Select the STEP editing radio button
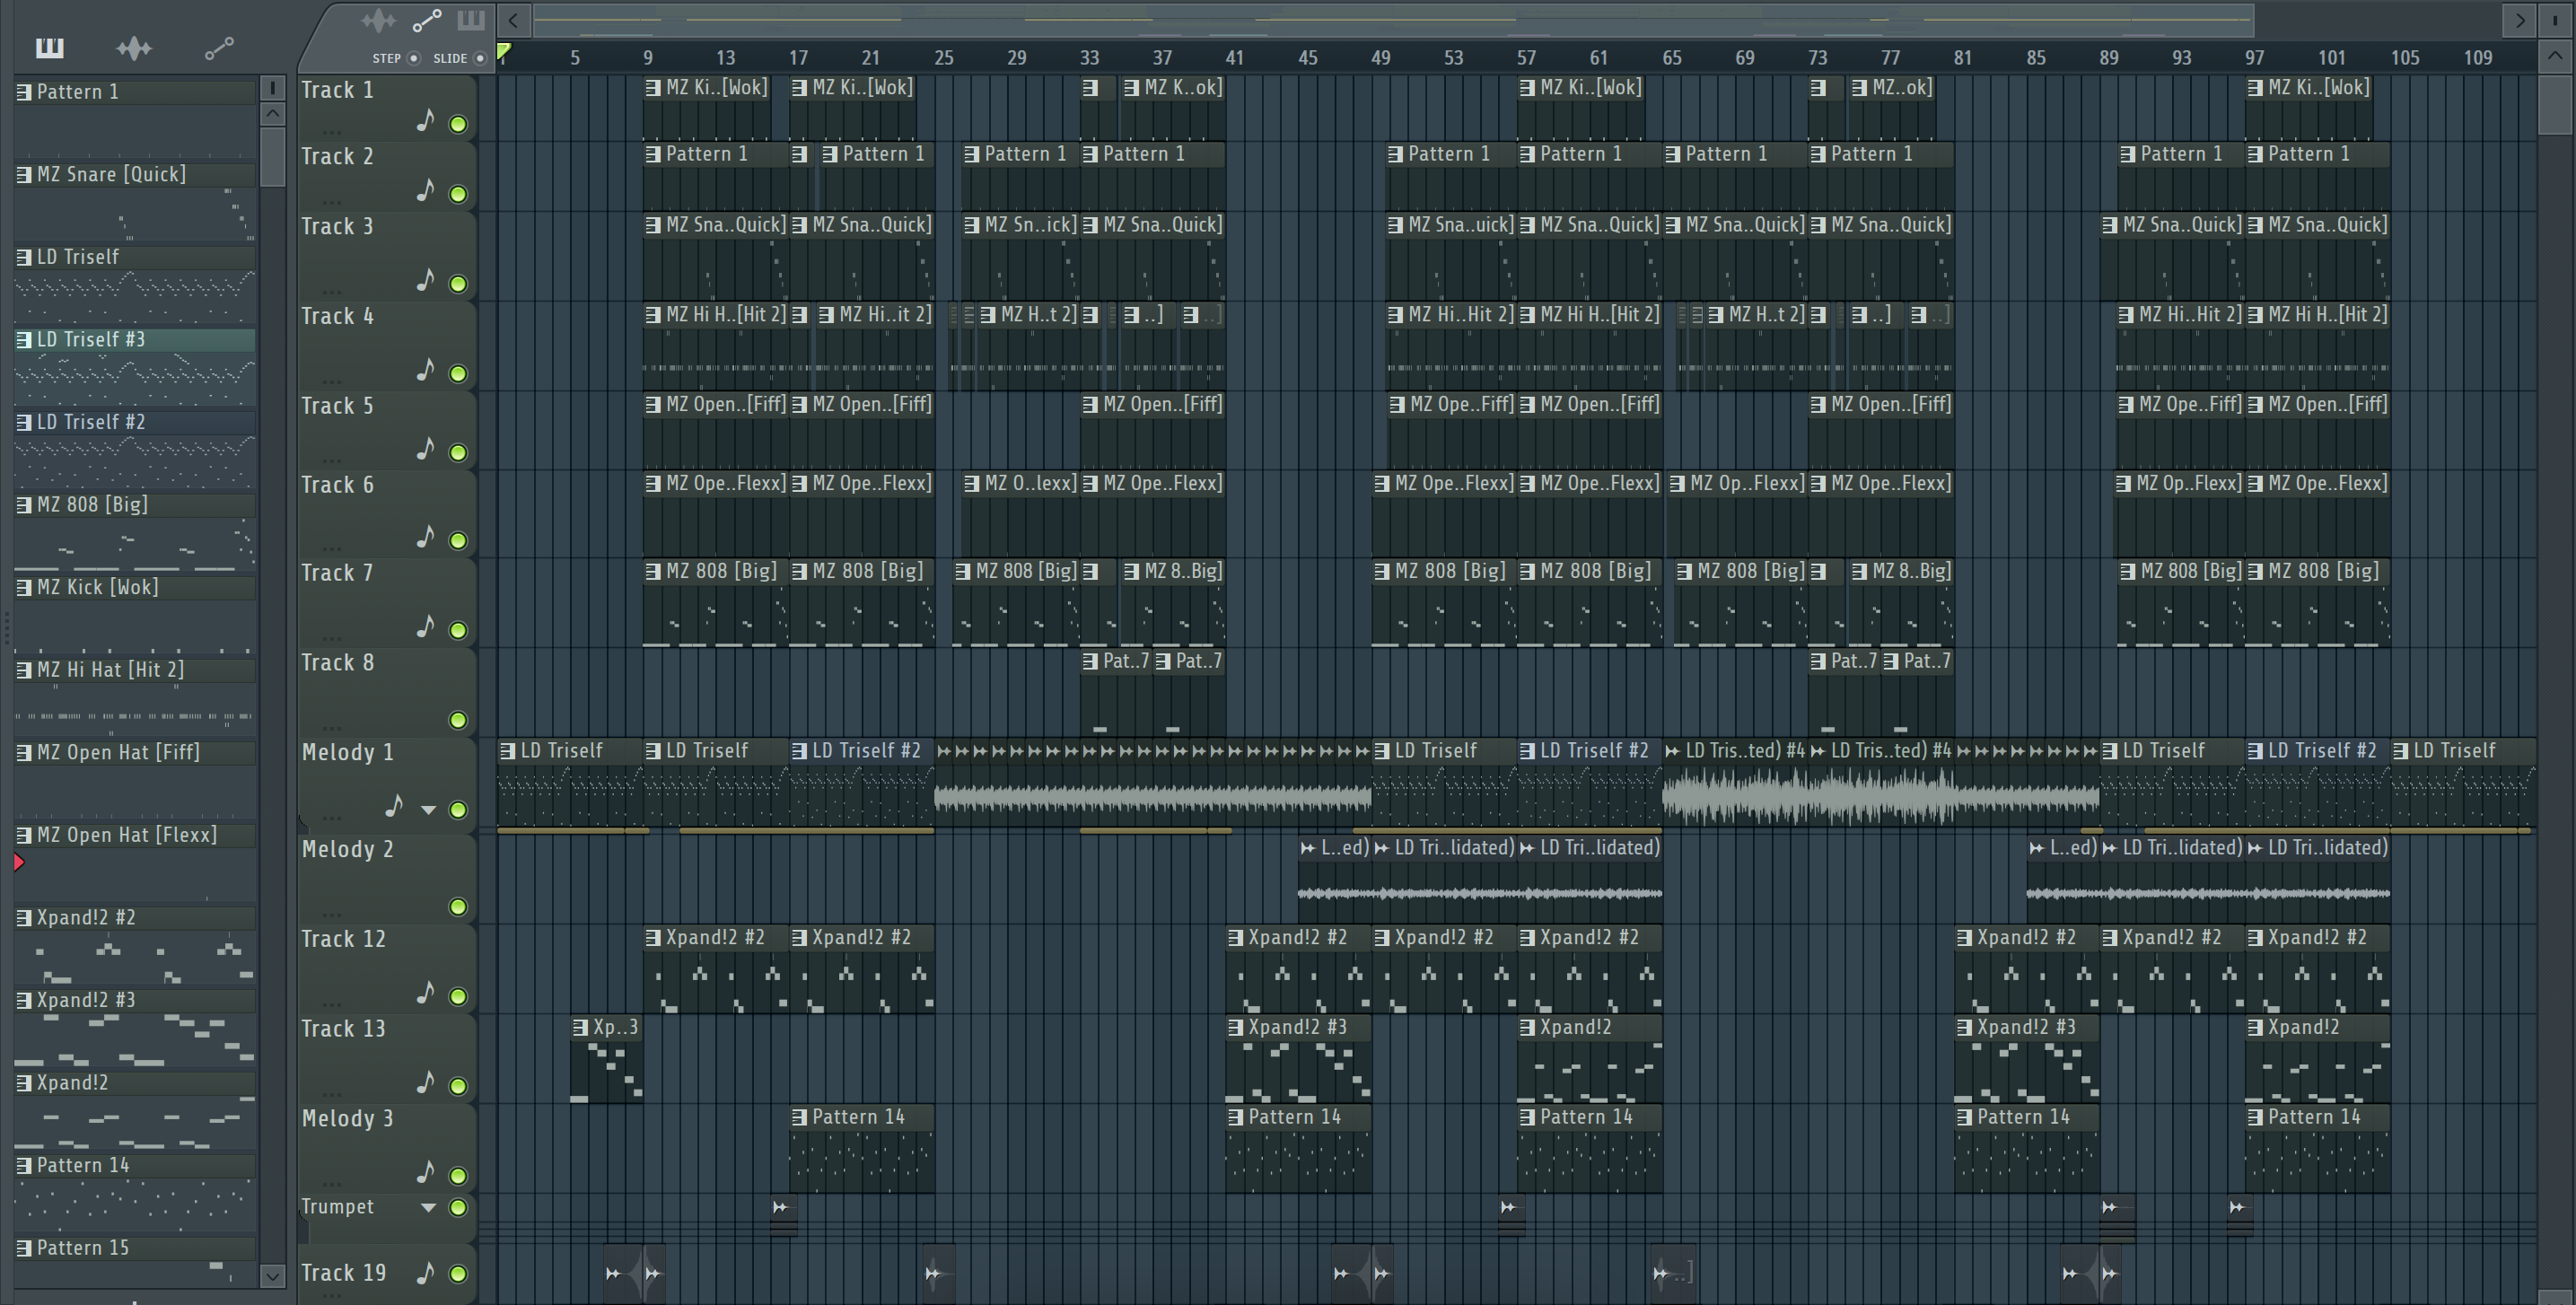 [414, 58]
